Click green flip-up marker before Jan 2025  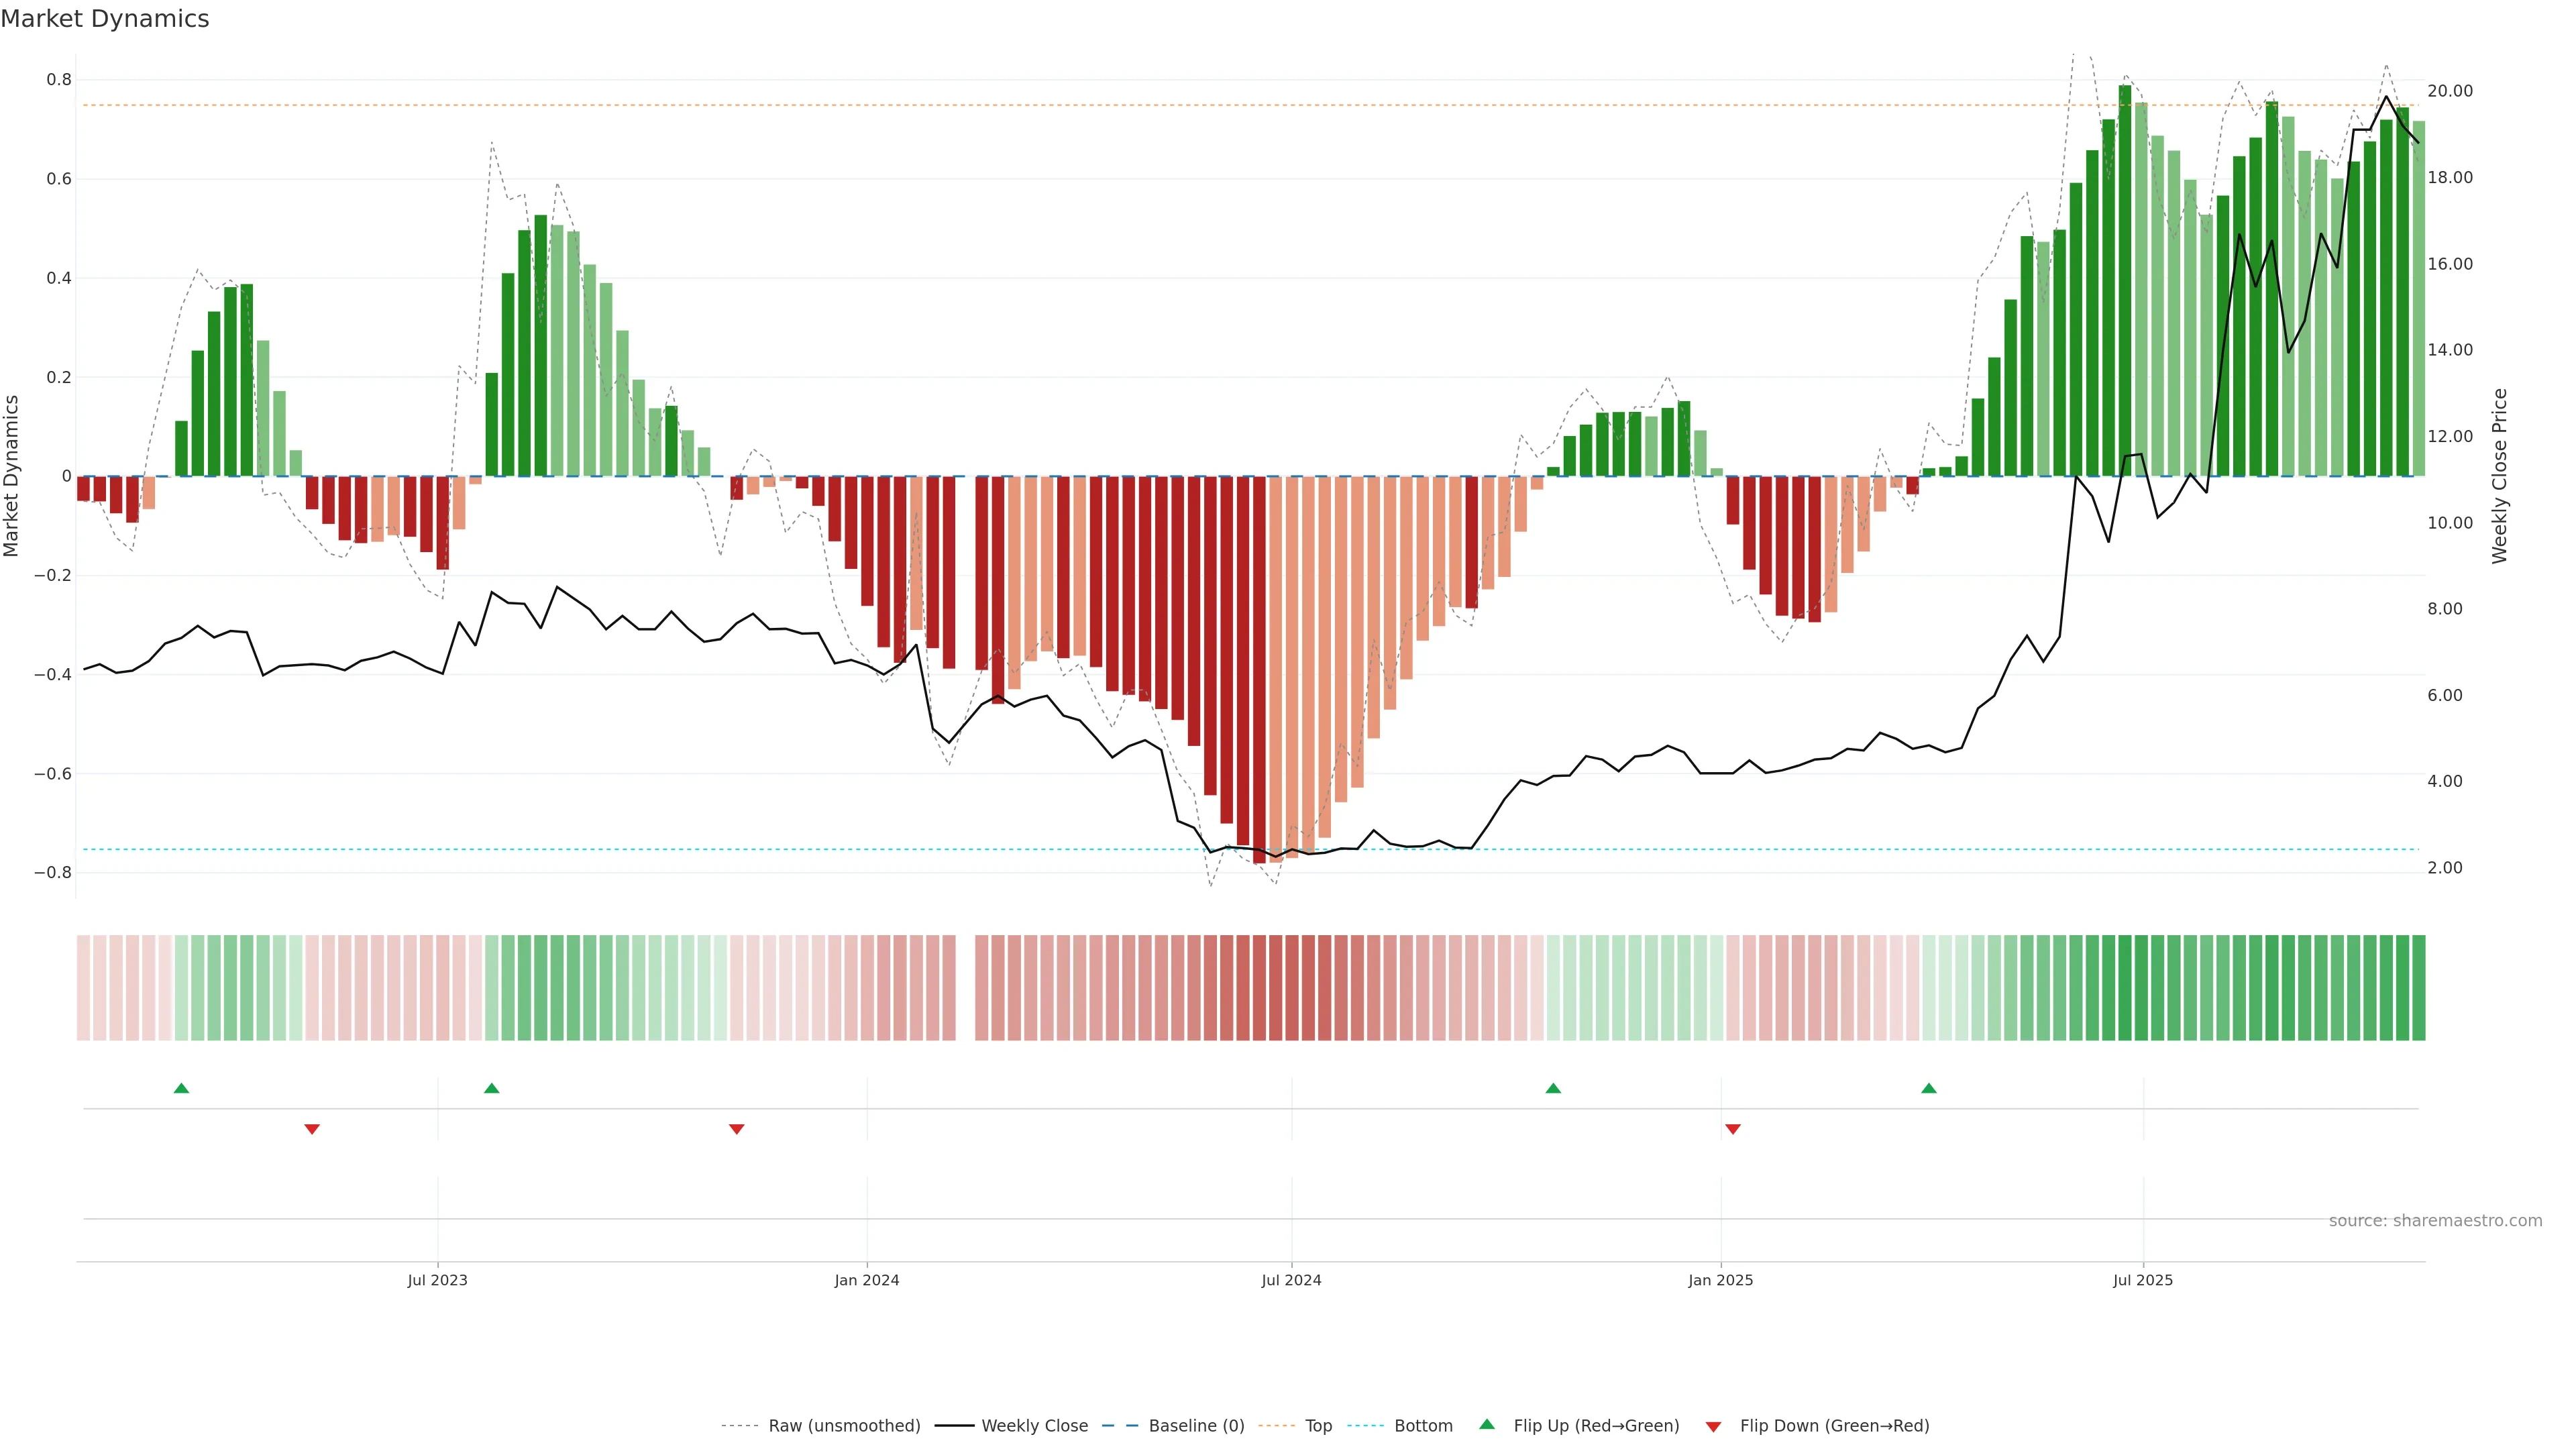pyautogui.click(x=1553, y=1088)
